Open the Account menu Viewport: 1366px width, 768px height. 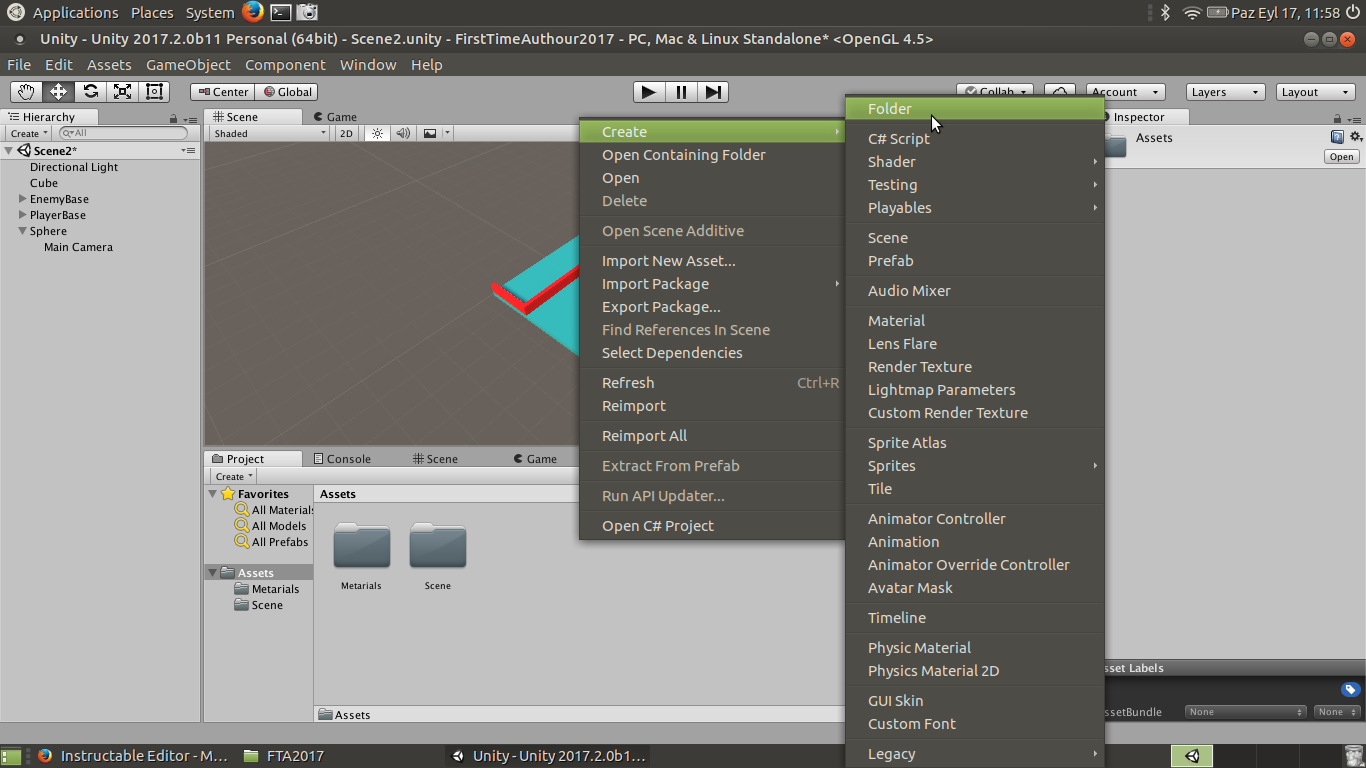click(1125, 91)
